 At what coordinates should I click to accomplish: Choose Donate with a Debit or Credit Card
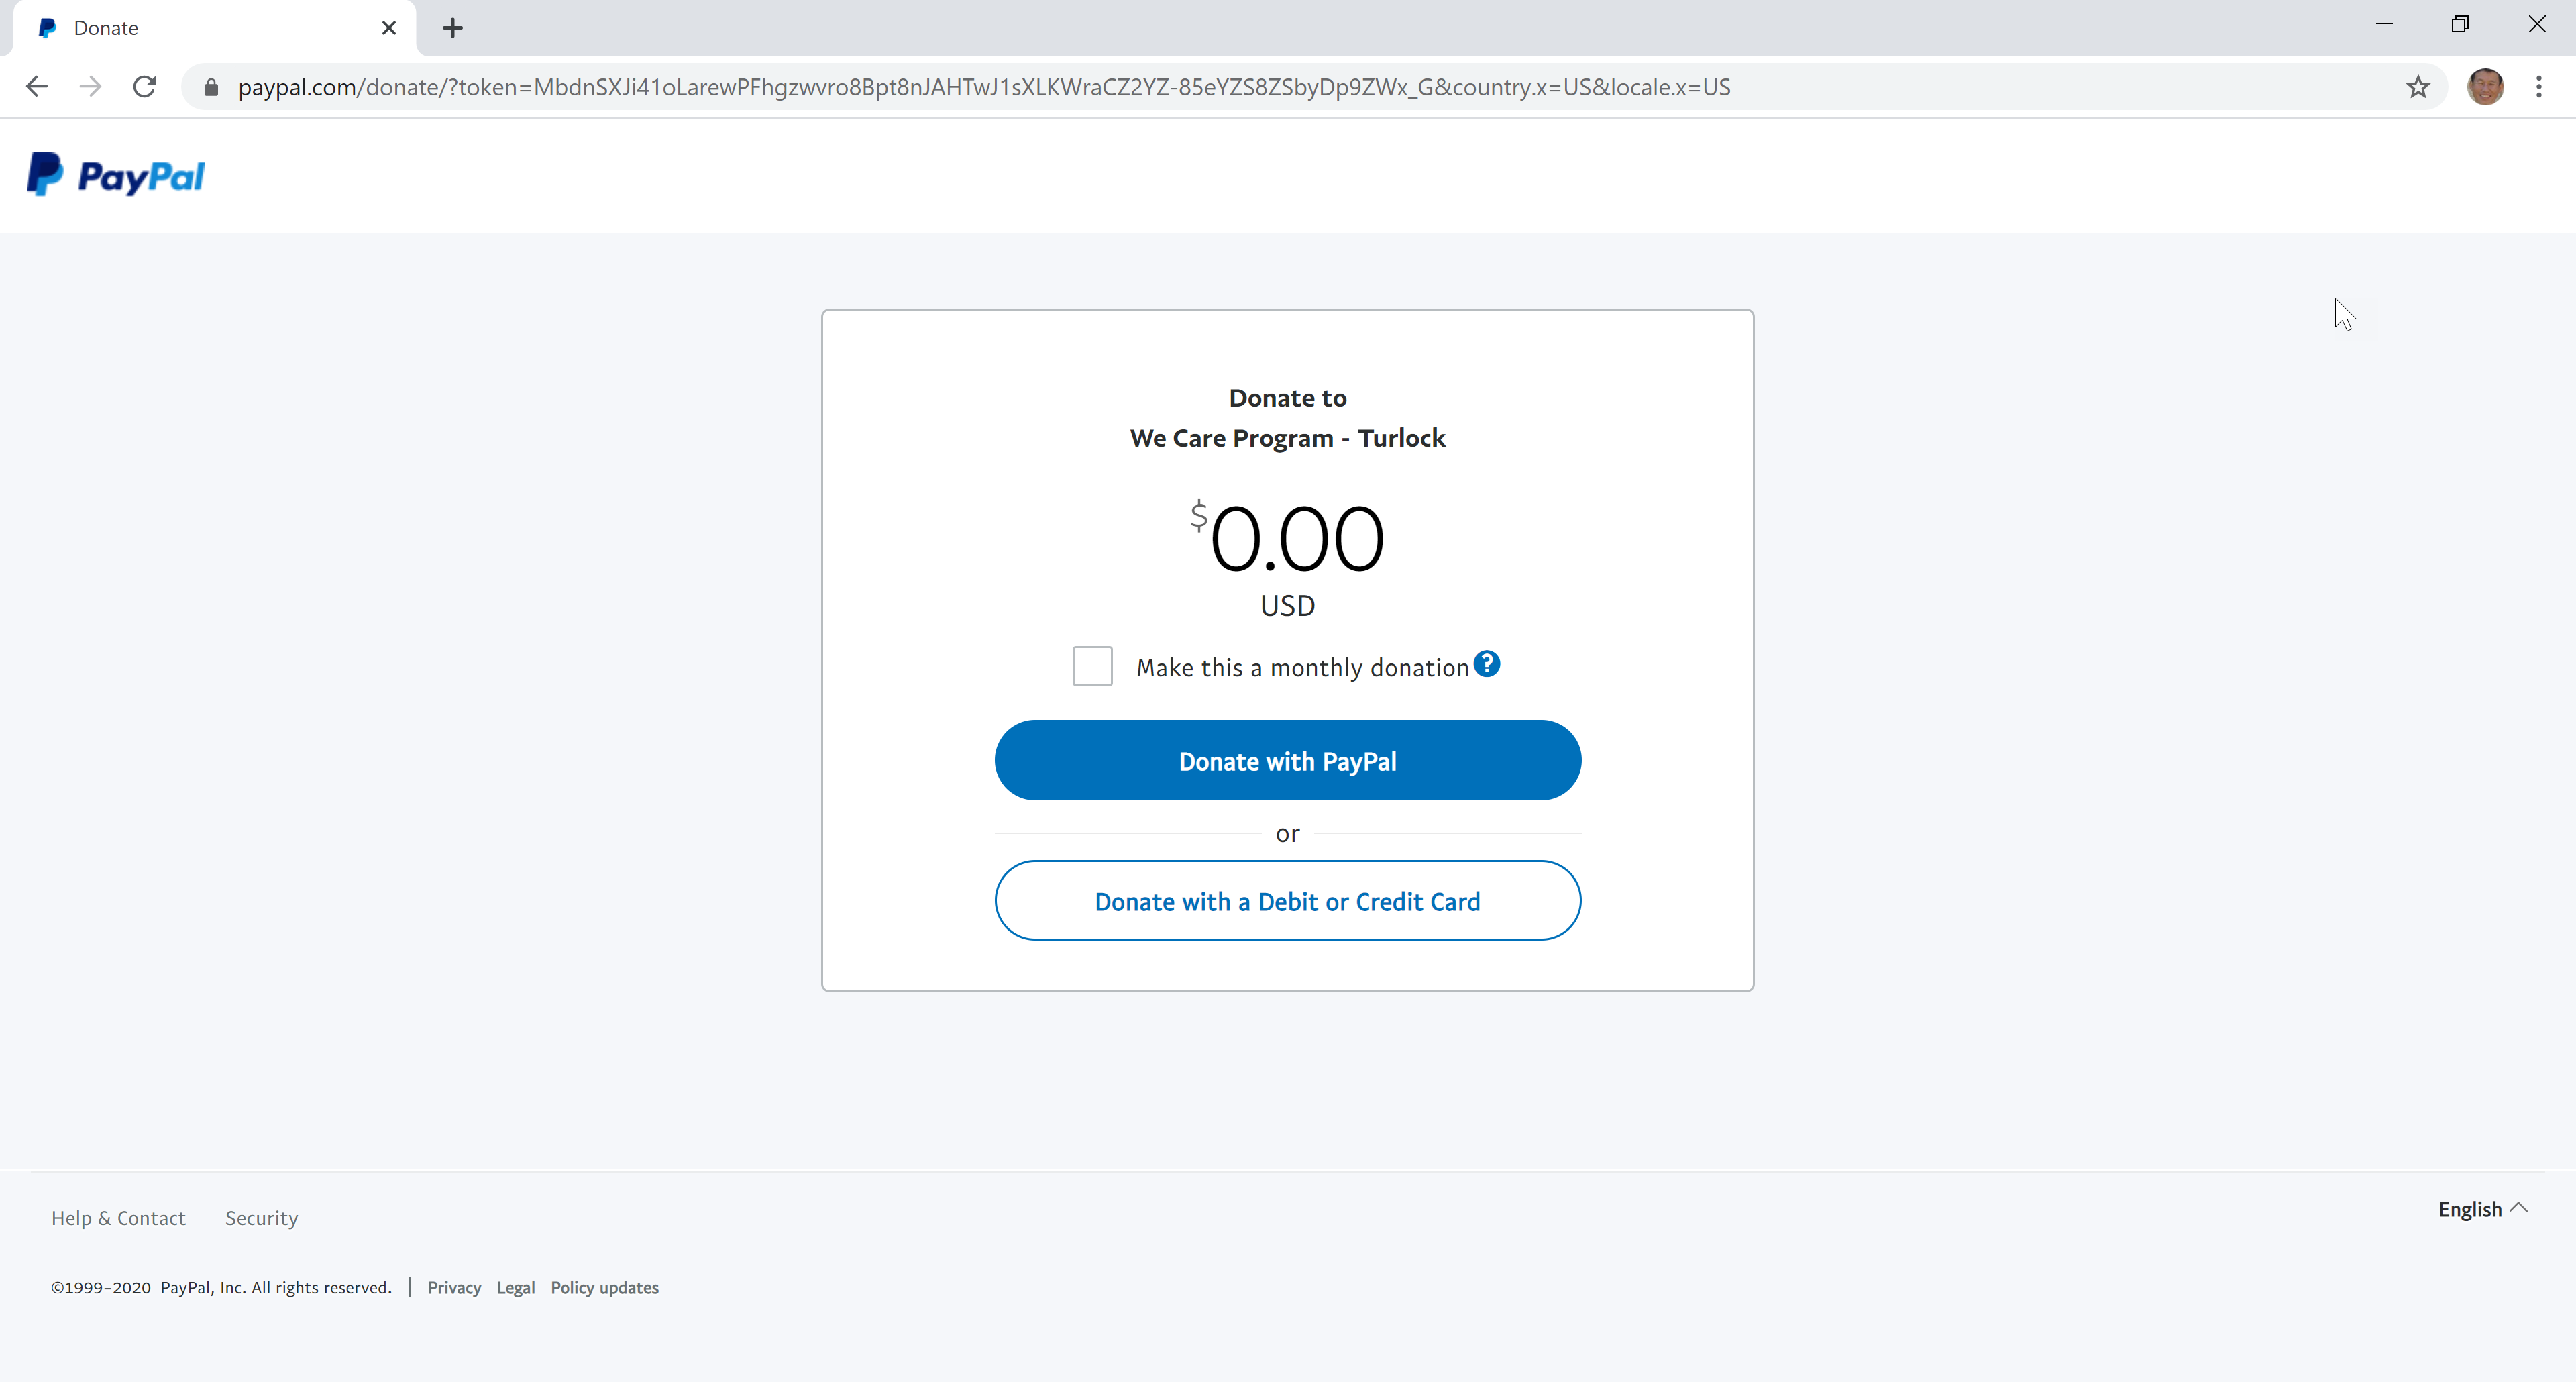(x=1288, y=900)
